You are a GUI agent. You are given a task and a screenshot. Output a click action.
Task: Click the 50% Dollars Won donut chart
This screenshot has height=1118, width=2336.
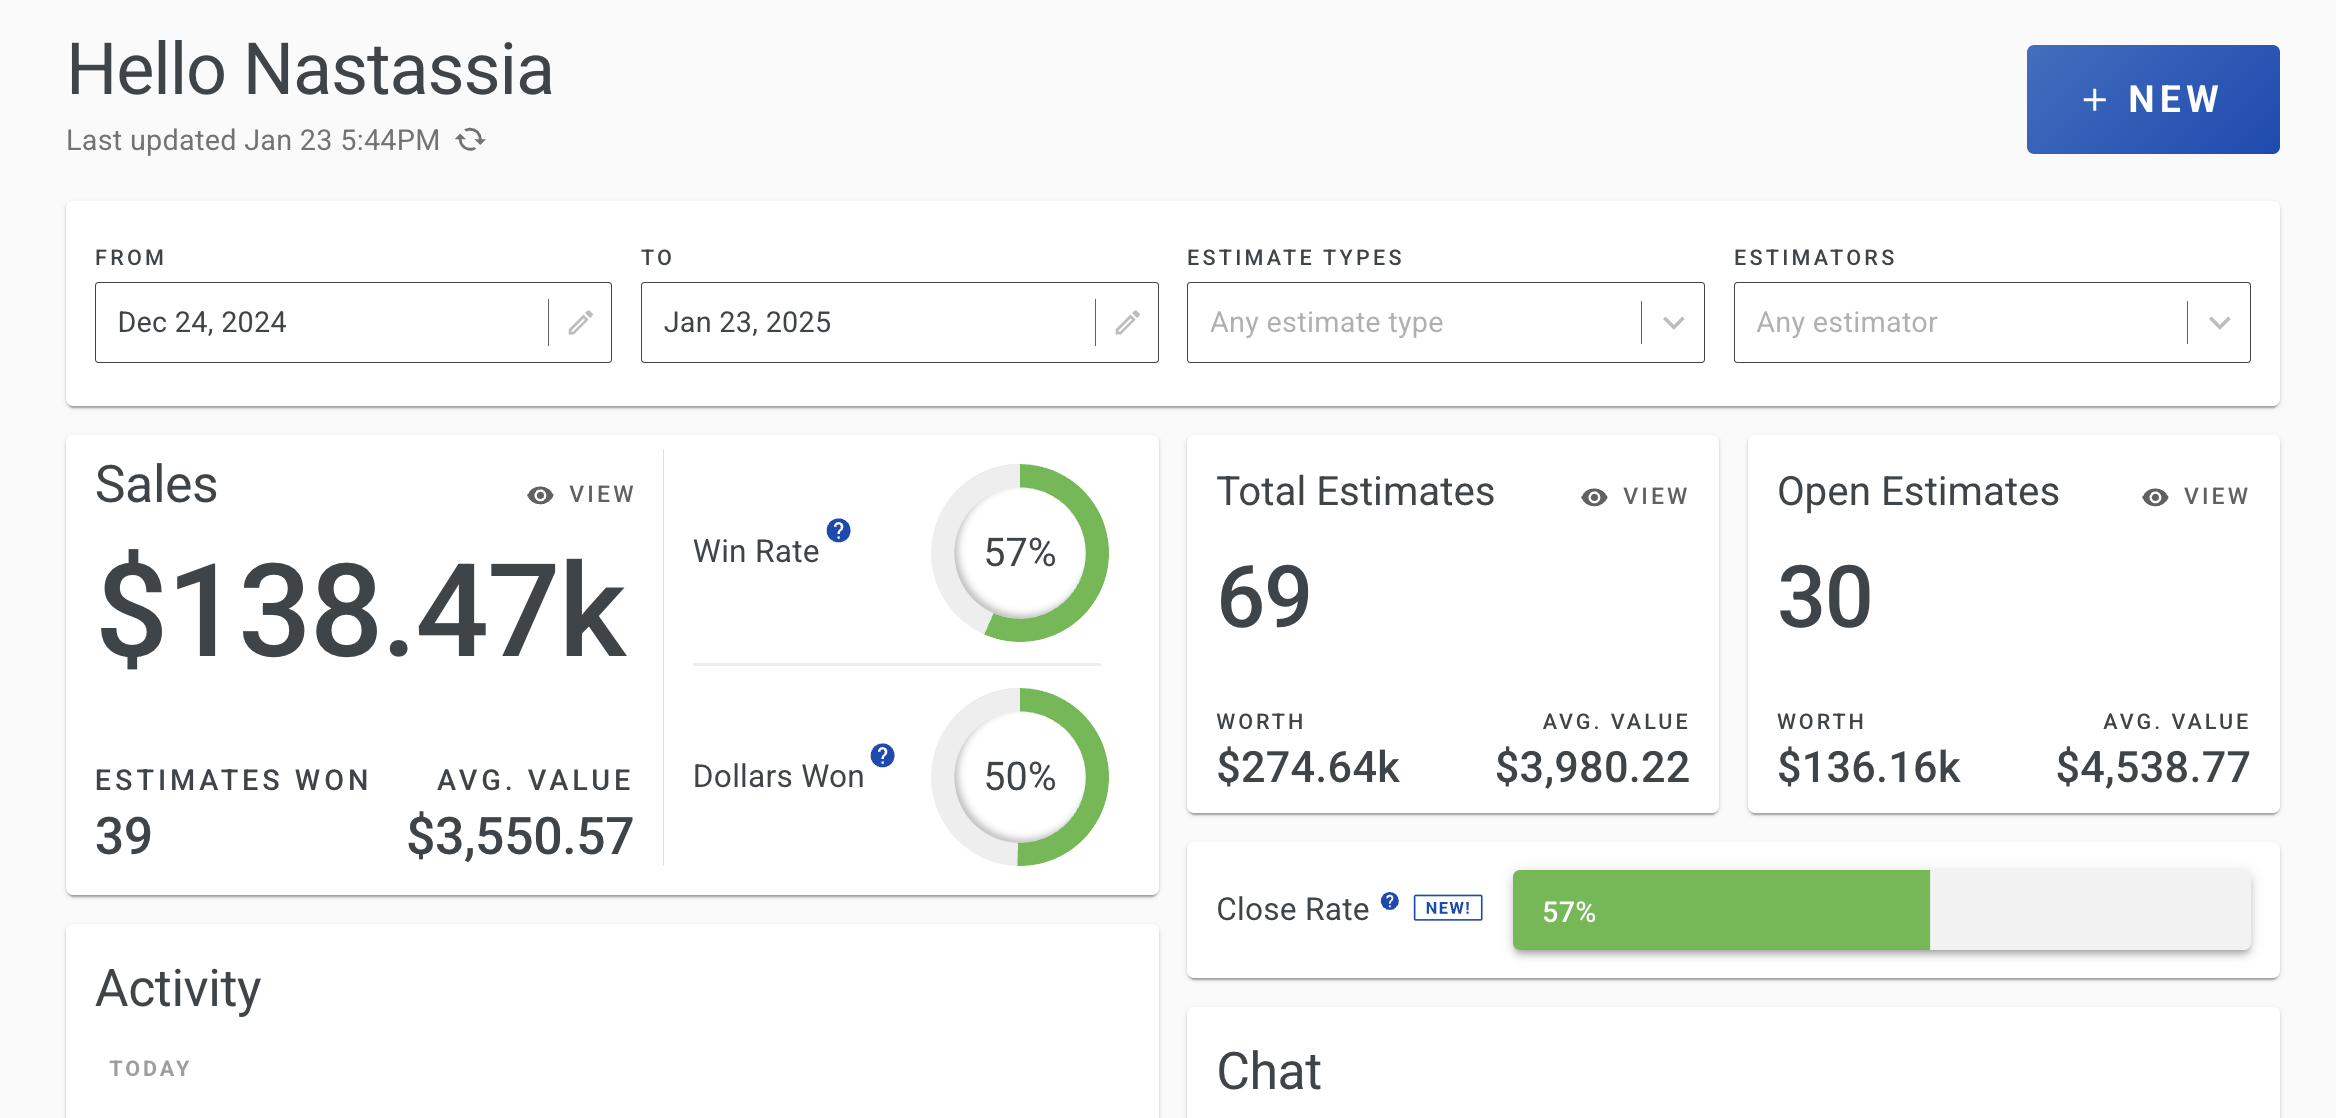(x=1020, y=777)
